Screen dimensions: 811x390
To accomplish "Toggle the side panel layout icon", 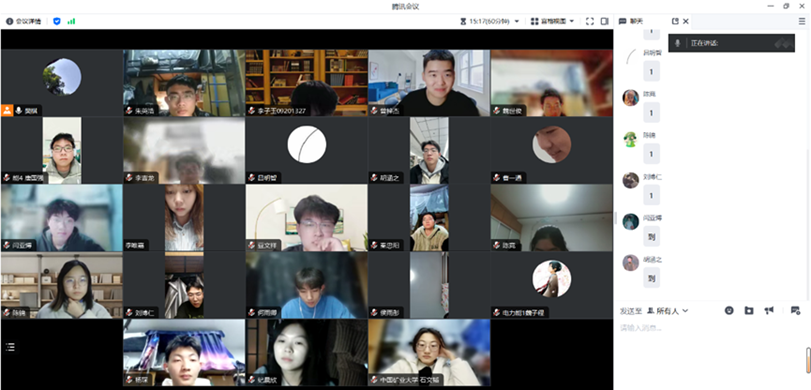I will point(604,21).
